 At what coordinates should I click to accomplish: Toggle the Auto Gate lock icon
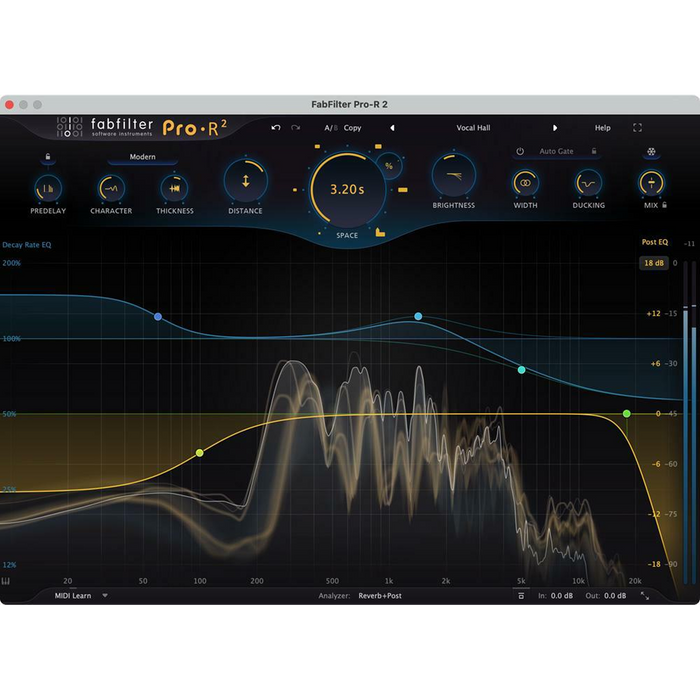[x=594, y=151]
